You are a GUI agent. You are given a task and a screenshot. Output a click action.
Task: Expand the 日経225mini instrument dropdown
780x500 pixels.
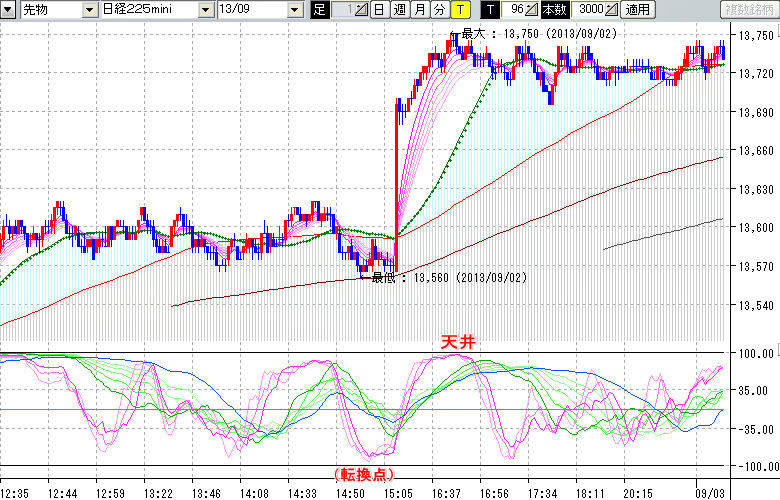click(x=205, y=10)
